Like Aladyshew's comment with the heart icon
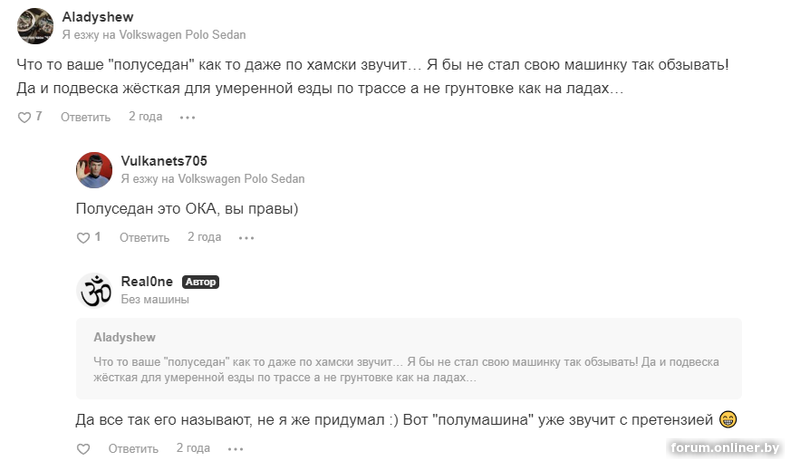 tap(25, 117)
